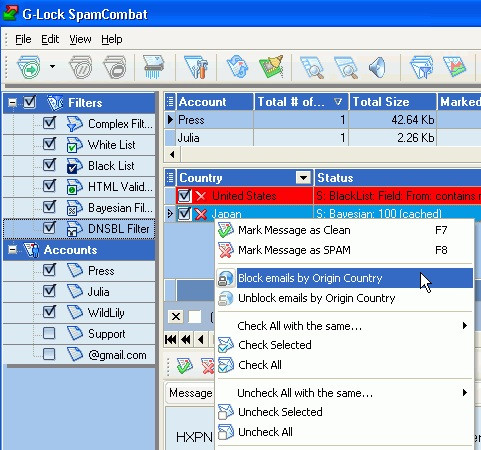Click the DNSBL Filter icon
Image resolution: width=481 pixels, height=450 pixels.
pos(75,229)
